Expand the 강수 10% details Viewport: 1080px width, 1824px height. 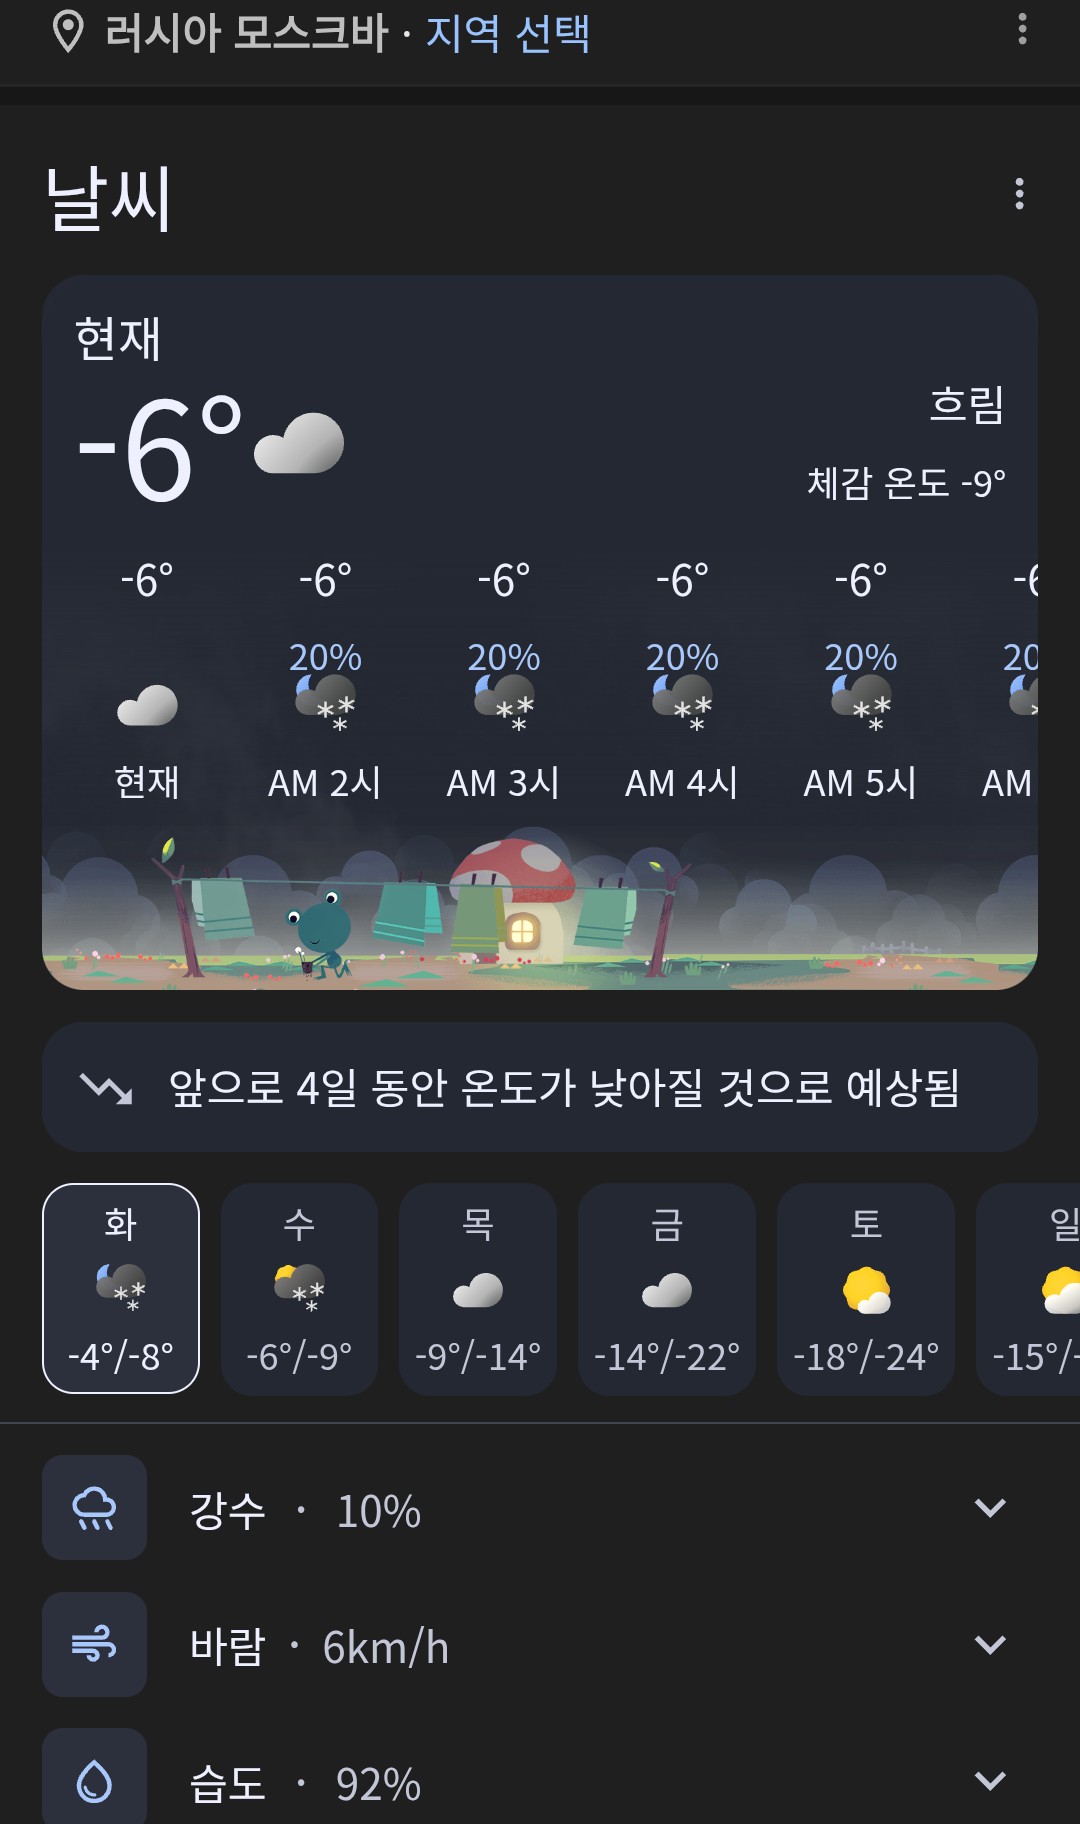pyautogui.click(x=989, y=1508)
